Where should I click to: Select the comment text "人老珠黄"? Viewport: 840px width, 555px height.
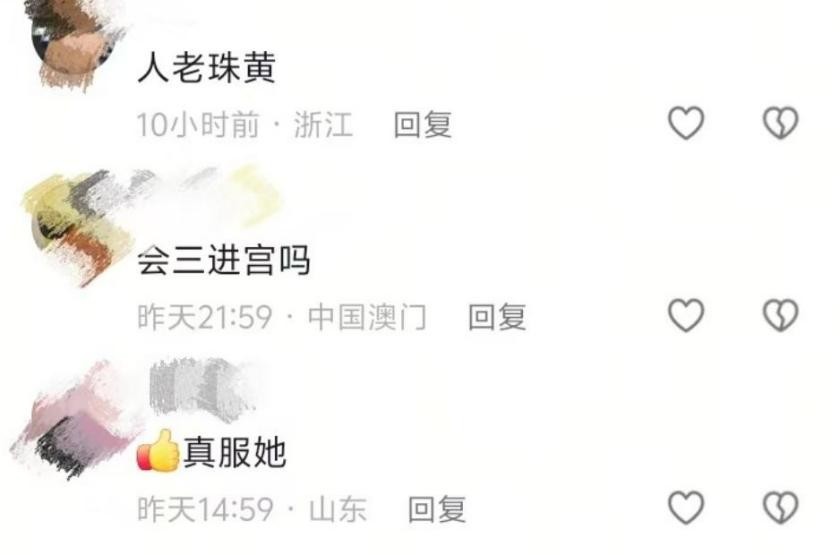pyautogui.click(x=207, y=68)
